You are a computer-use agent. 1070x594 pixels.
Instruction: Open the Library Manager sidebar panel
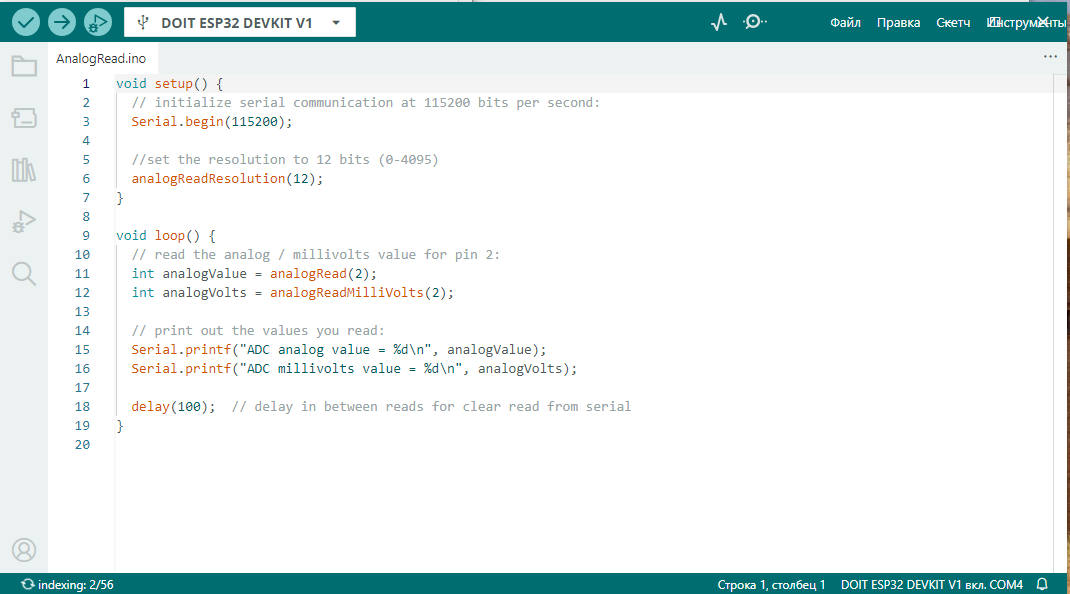click(24, 170)
